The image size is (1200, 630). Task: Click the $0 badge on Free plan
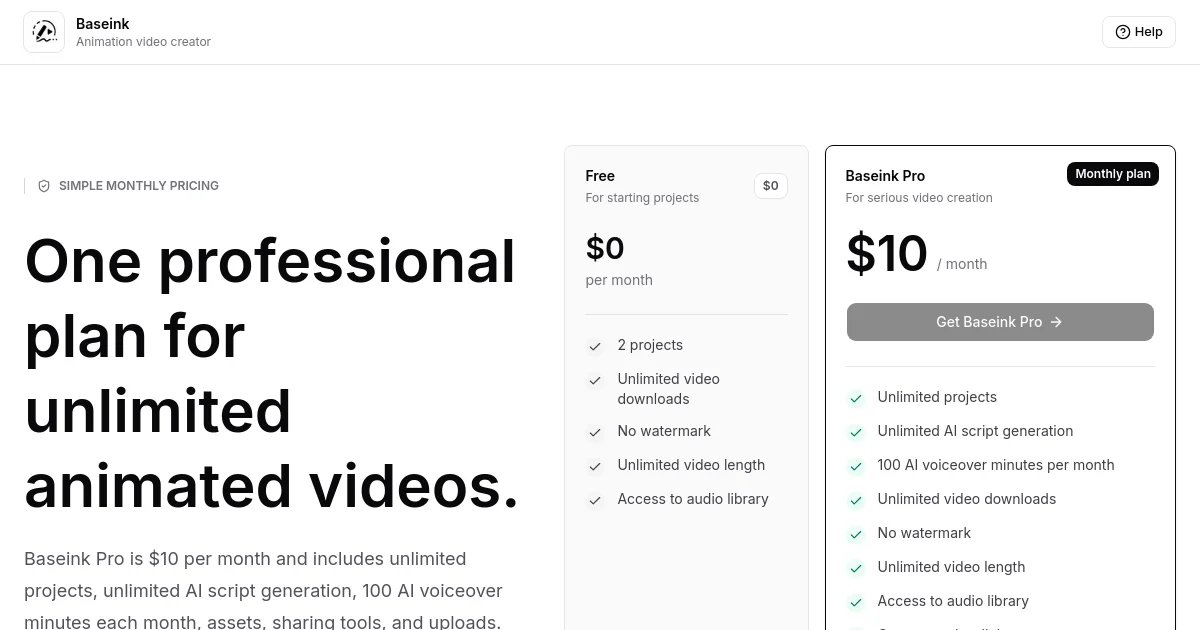(771, 186)
